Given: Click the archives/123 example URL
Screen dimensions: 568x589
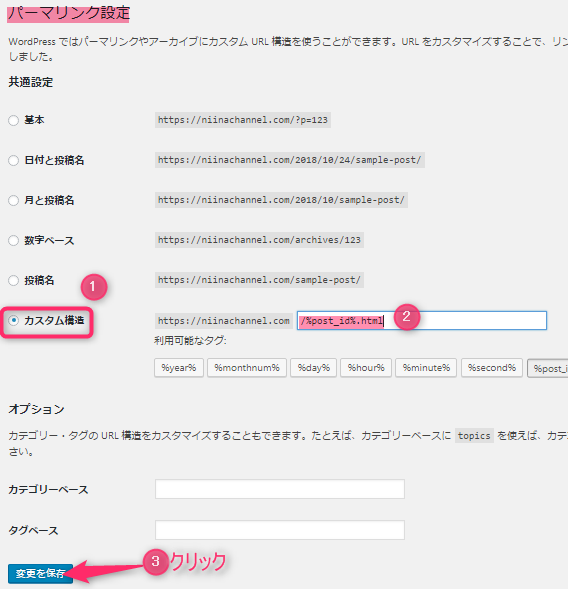Looking at the screenshot, I should point(259,240).
